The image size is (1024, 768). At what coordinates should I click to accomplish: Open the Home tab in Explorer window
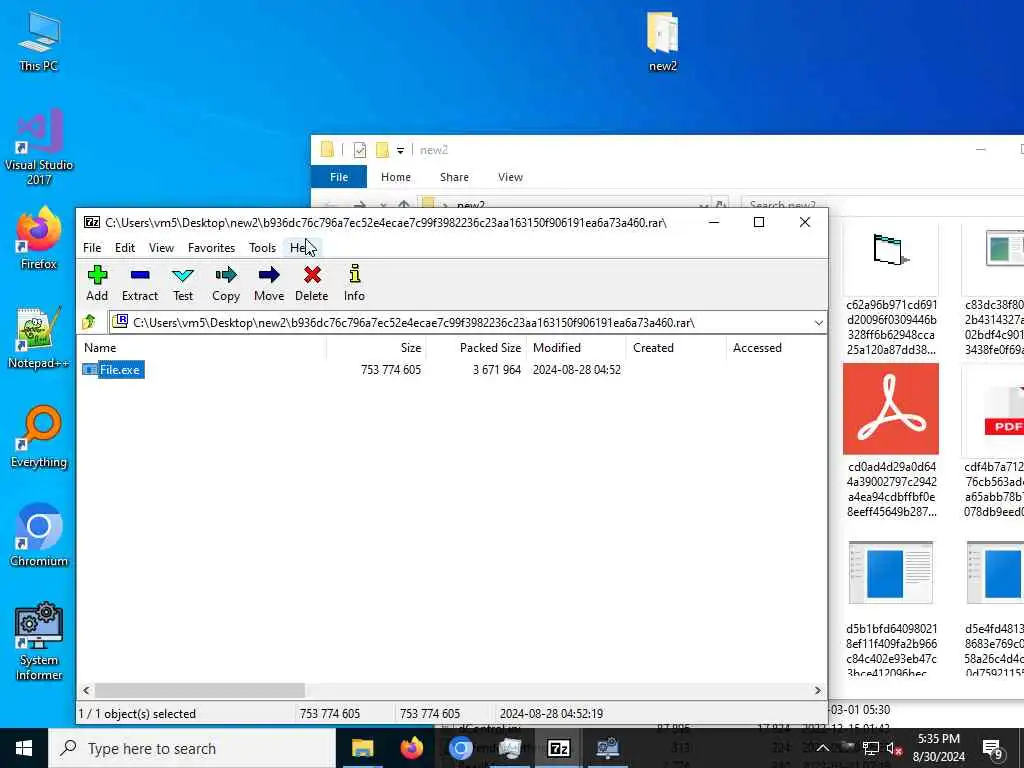point(396,177)
